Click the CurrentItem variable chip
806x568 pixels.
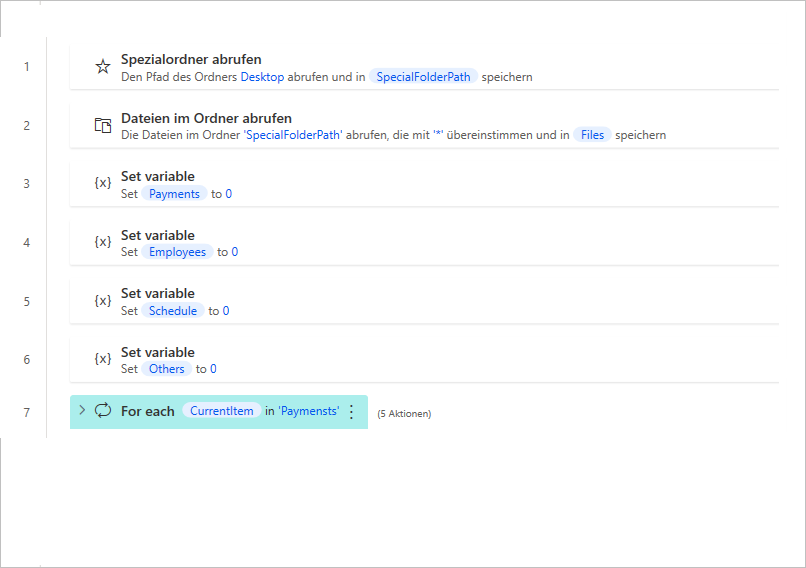222,411
